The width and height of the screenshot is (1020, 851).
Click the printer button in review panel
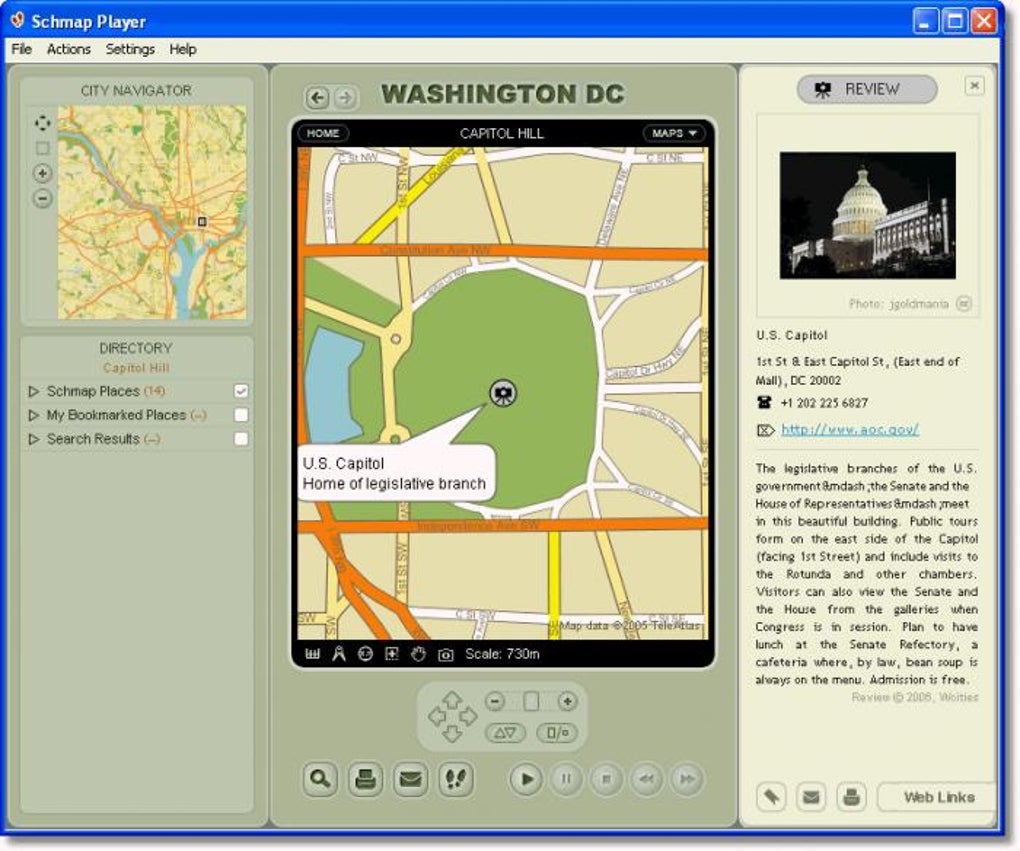(851, 796)
